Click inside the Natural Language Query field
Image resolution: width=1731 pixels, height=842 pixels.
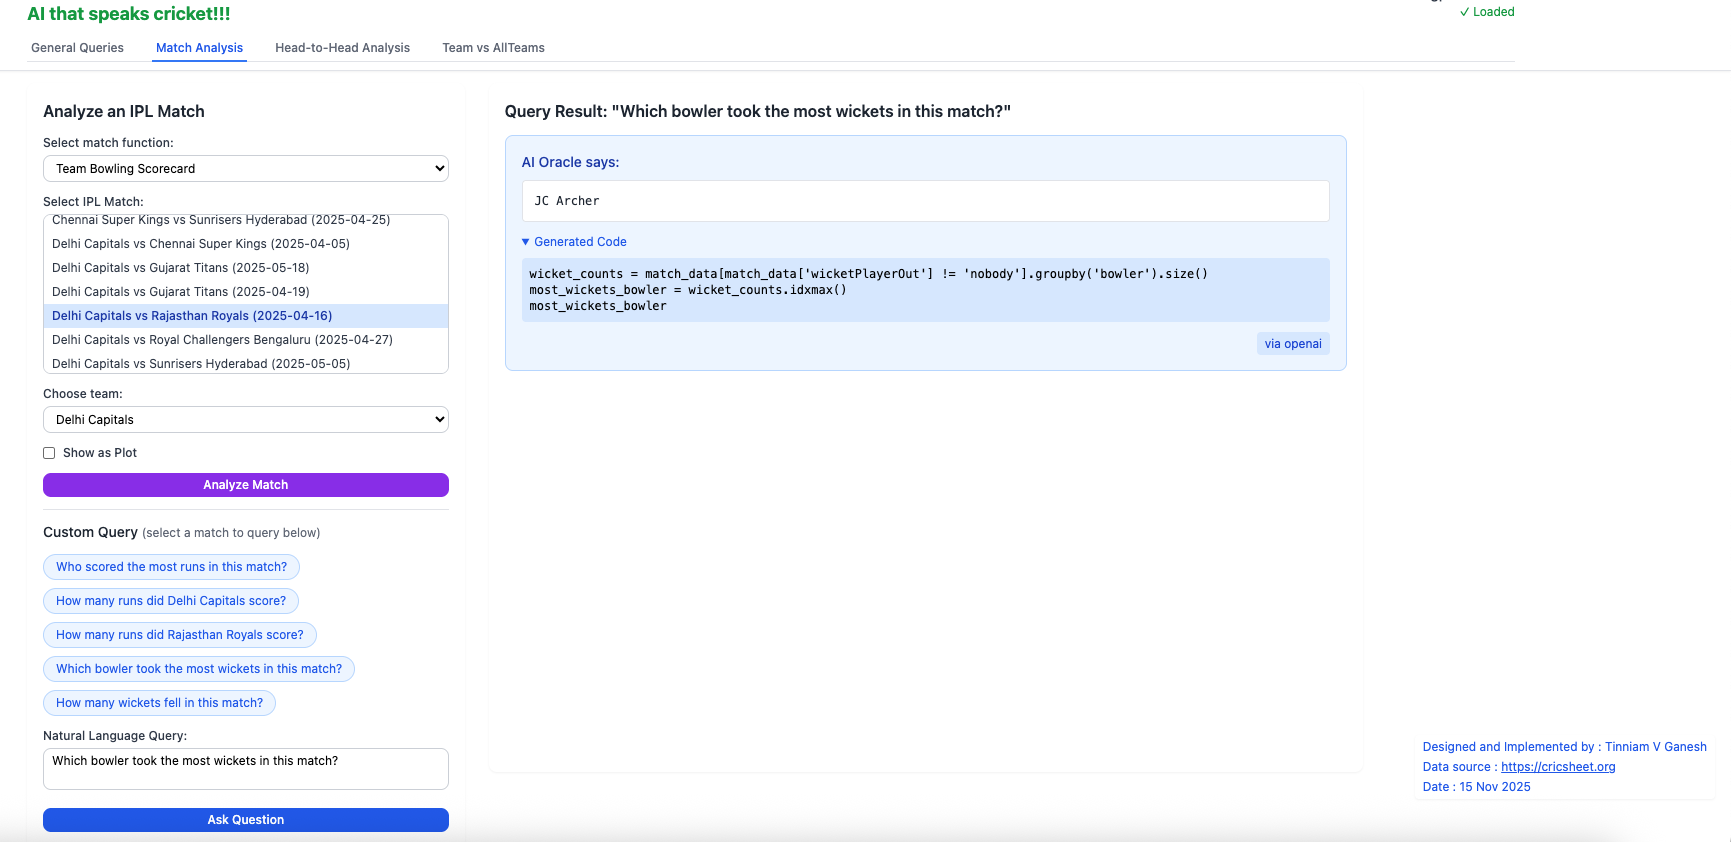[245, 768]
